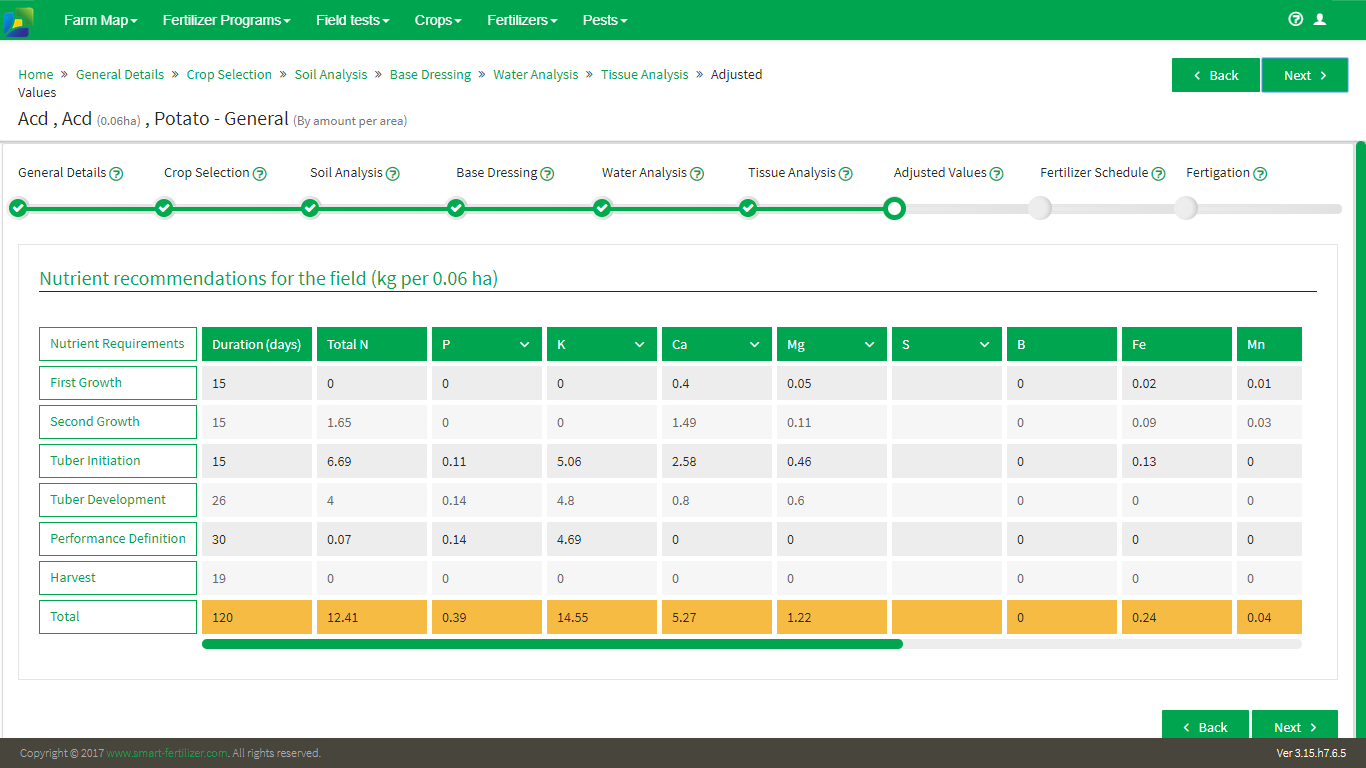Viewport: 1366px width, 768px height.
Task: Expand the S column dropdown
Action: [985, 345]
